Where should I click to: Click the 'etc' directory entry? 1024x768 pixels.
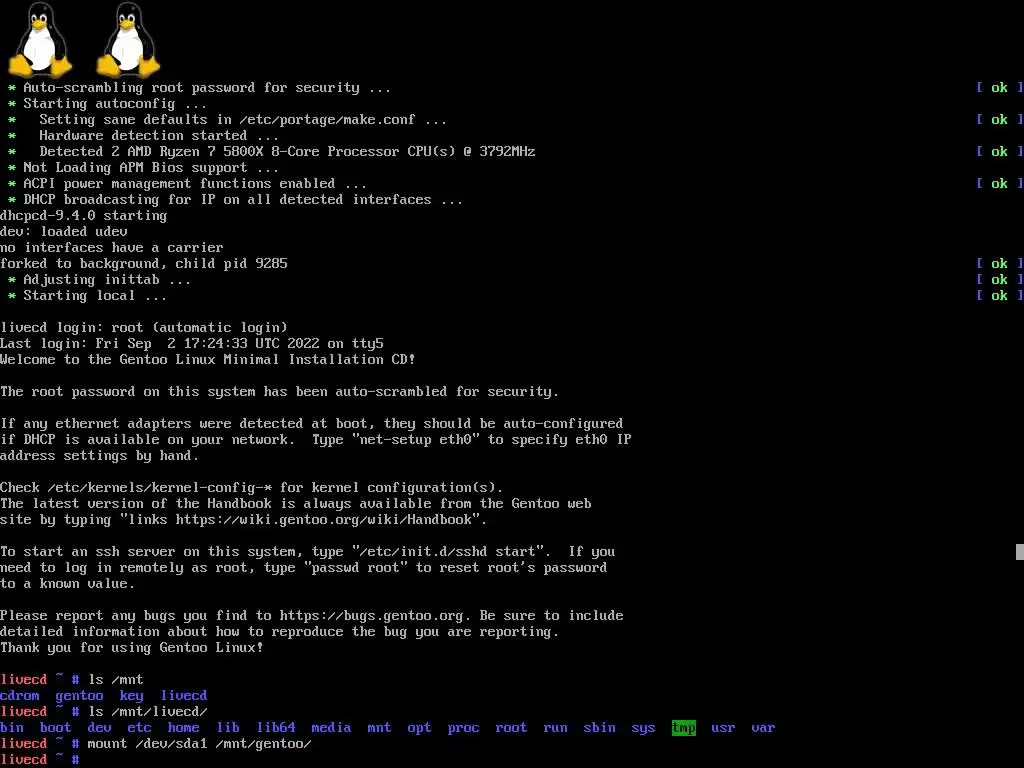tap(139, 728)
